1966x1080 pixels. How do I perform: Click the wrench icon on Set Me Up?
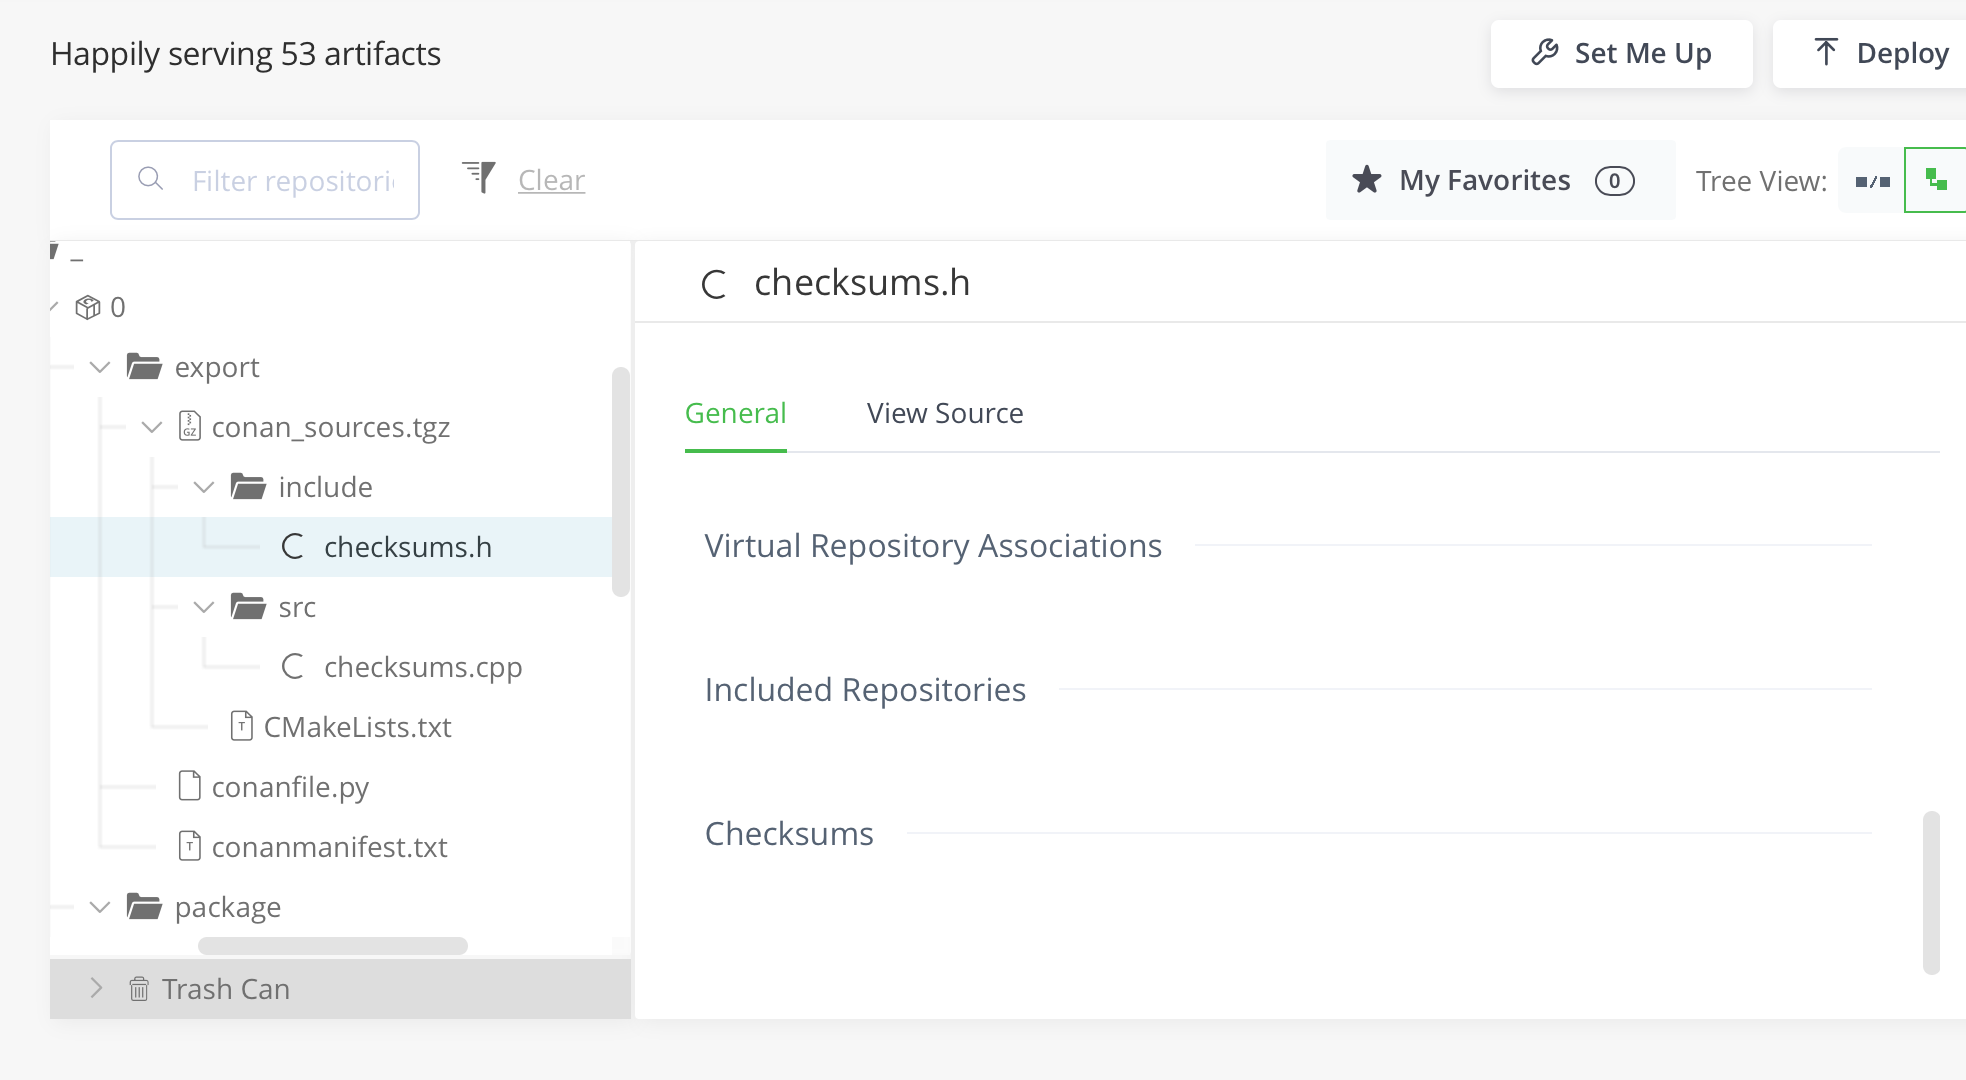coord(1546,53)
